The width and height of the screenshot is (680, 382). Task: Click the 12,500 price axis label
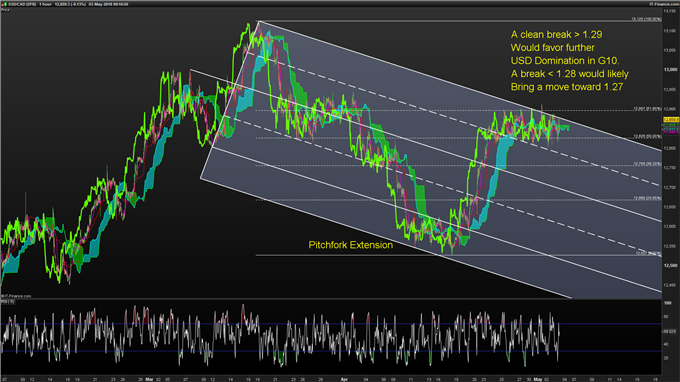670,265
